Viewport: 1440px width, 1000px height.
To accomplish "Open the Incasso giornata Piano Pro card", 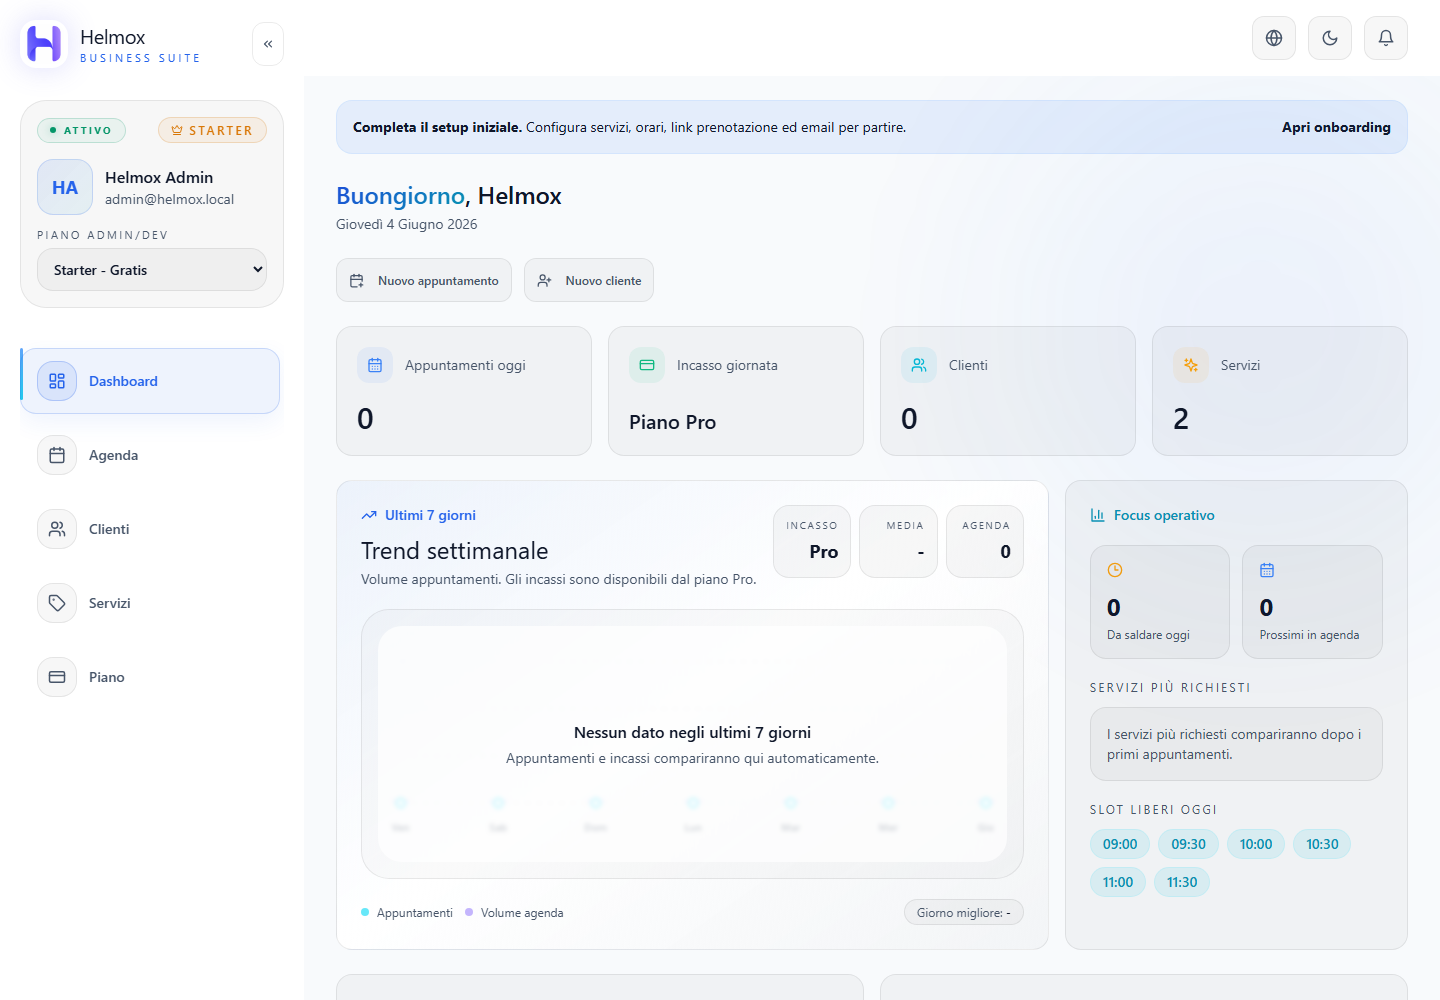I will point(736,391).
